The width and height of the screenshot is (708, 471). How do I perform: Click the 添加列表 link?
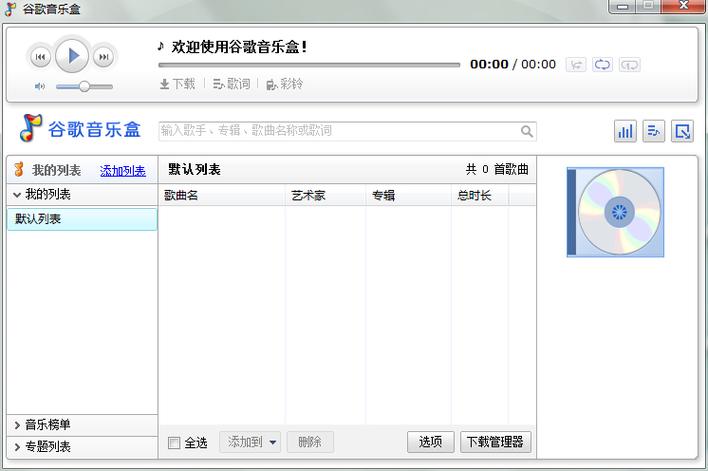[123, 171]
